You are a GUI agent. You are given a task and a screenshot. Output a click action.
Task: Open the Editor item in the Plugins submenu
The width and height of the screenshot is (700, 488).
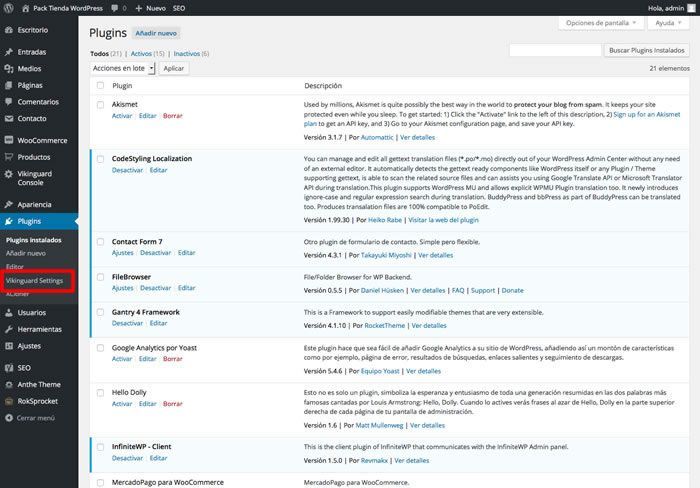(15, 267)
